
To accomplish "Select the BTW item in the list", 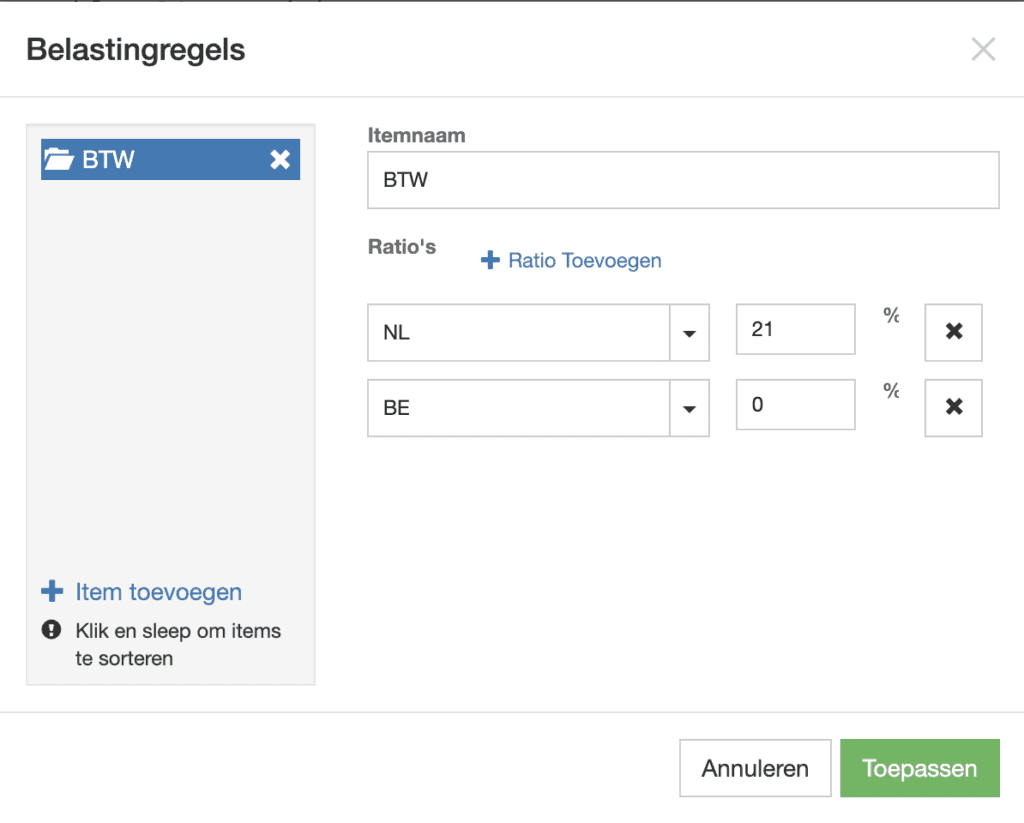I will (x=170, y=159).
